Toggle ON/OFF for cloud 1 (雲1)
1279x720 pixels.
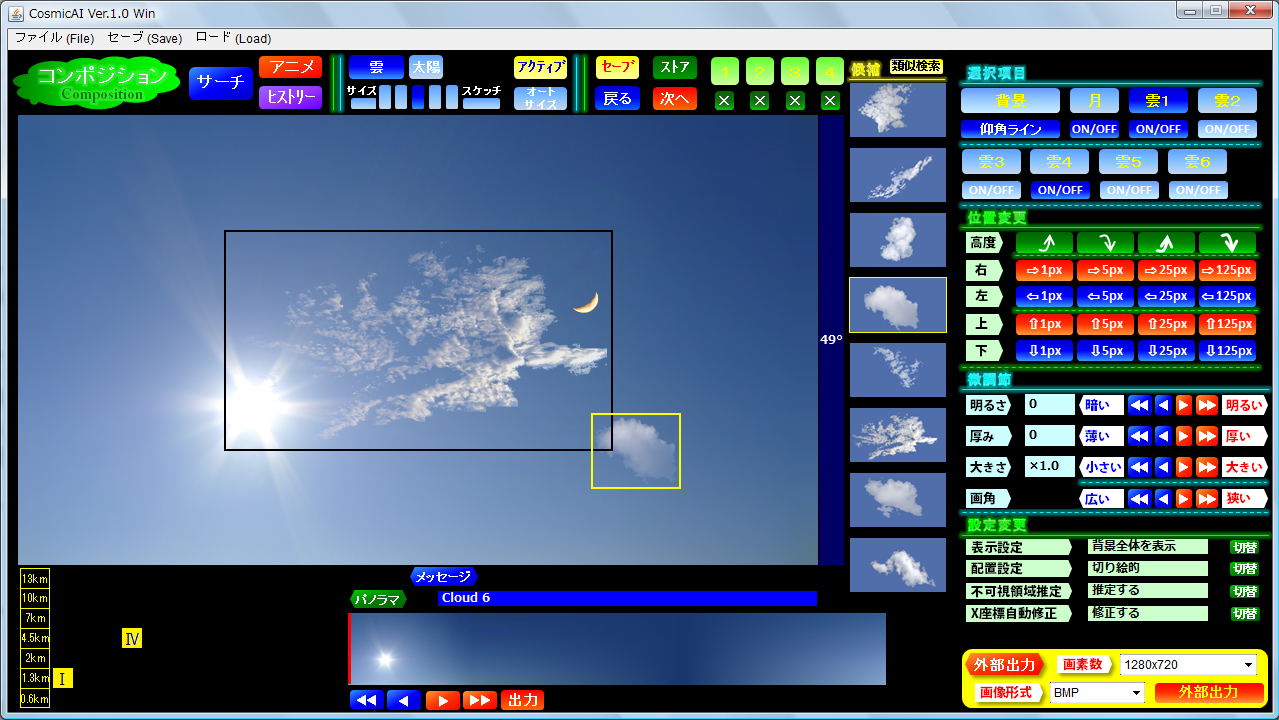(1159, 129)
